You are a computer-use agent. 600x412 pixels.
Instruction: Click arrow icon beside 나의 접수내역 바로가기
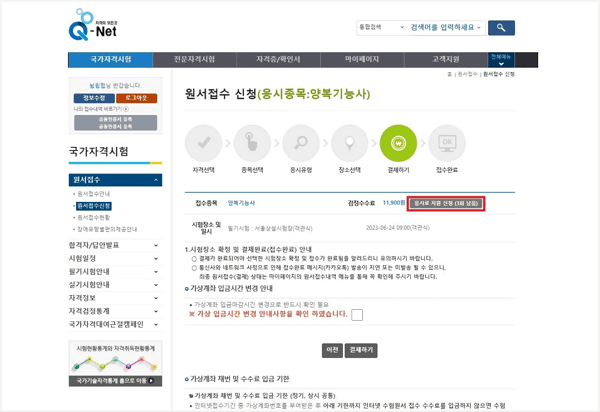pyautogui.click(x=126, y=109)
